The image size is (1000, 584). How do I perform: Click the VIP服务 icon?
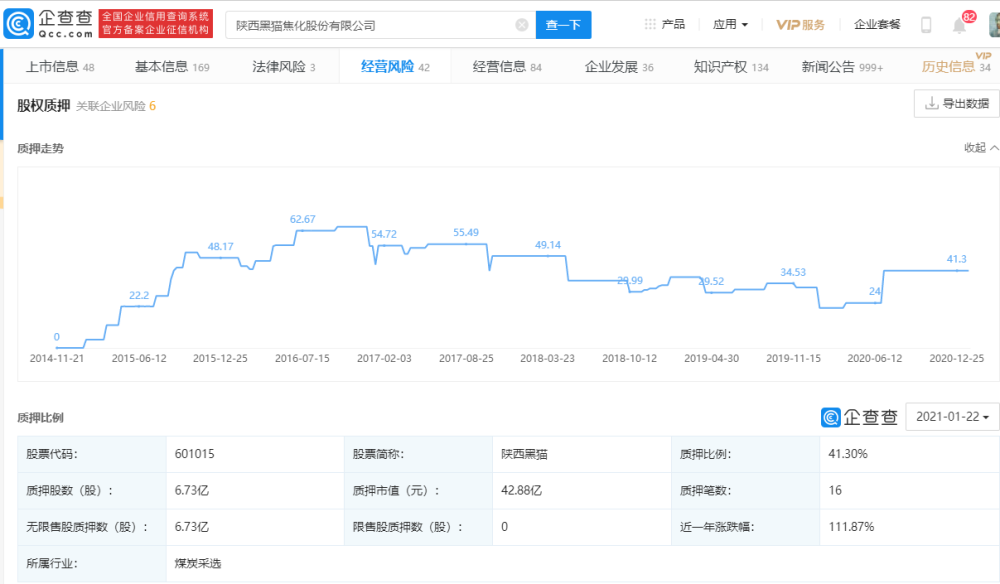(x=800, y=25)
